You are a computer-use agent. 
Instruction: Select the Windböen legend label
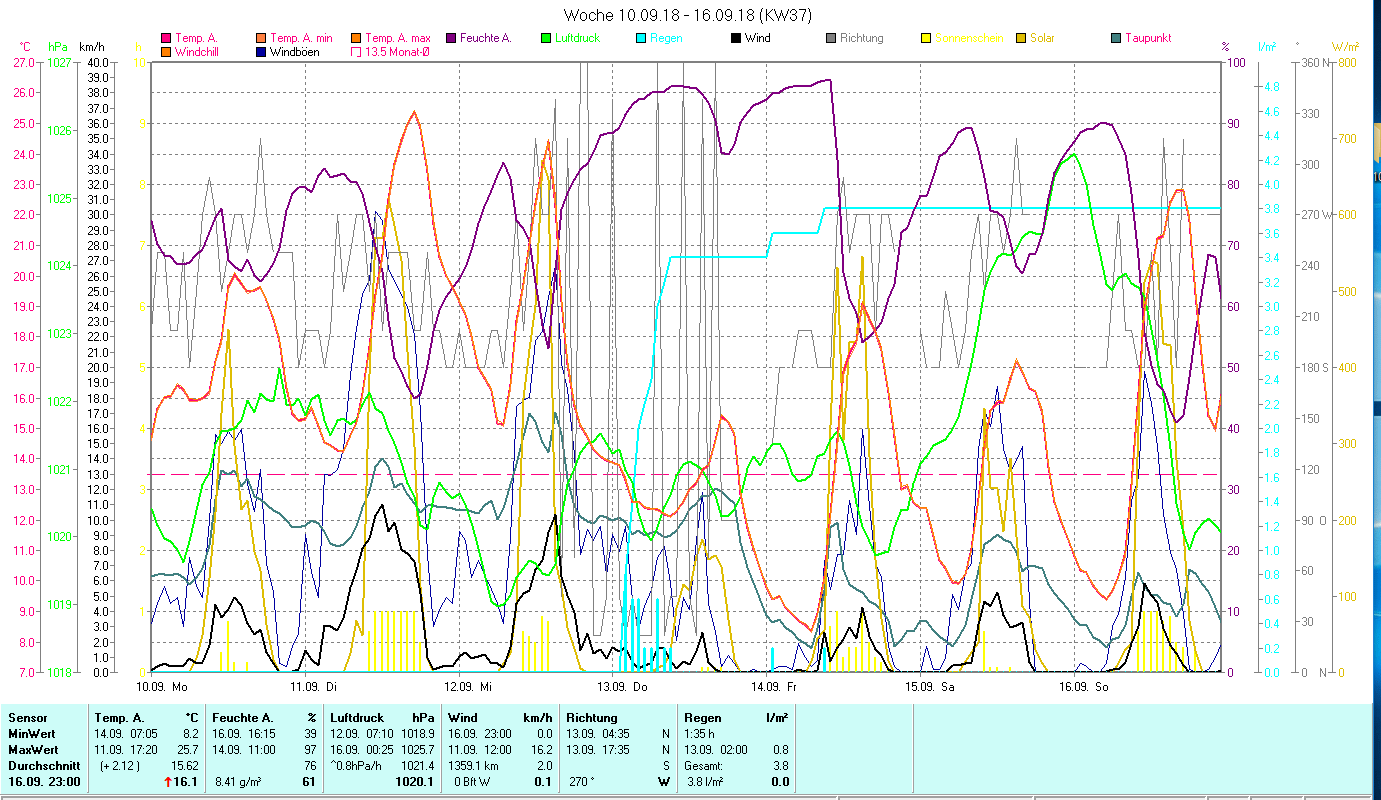tap(295, 52)
